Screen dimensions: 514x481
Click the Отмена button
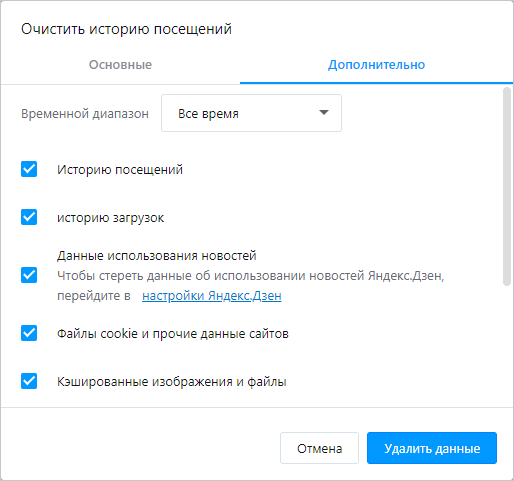319,448
